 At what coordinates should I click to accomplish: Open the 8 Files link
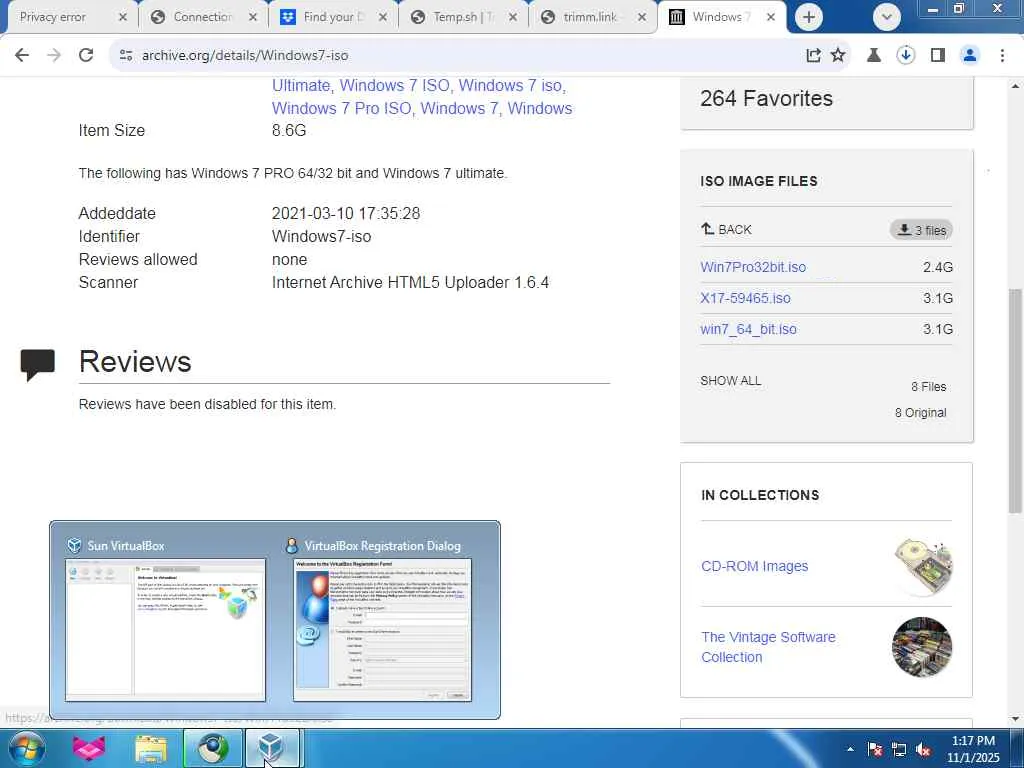929,387
